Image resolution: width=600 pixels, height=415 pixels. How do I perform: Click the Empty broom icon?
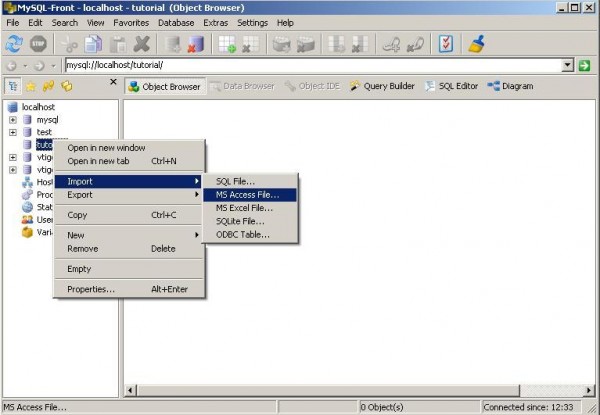click(476, 44)
